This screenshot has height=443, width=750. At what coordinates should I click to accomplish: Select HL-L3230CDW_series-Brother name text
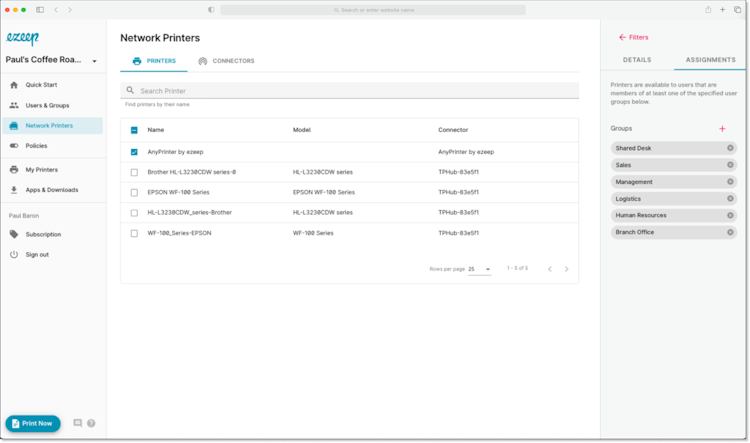point(189,212)
